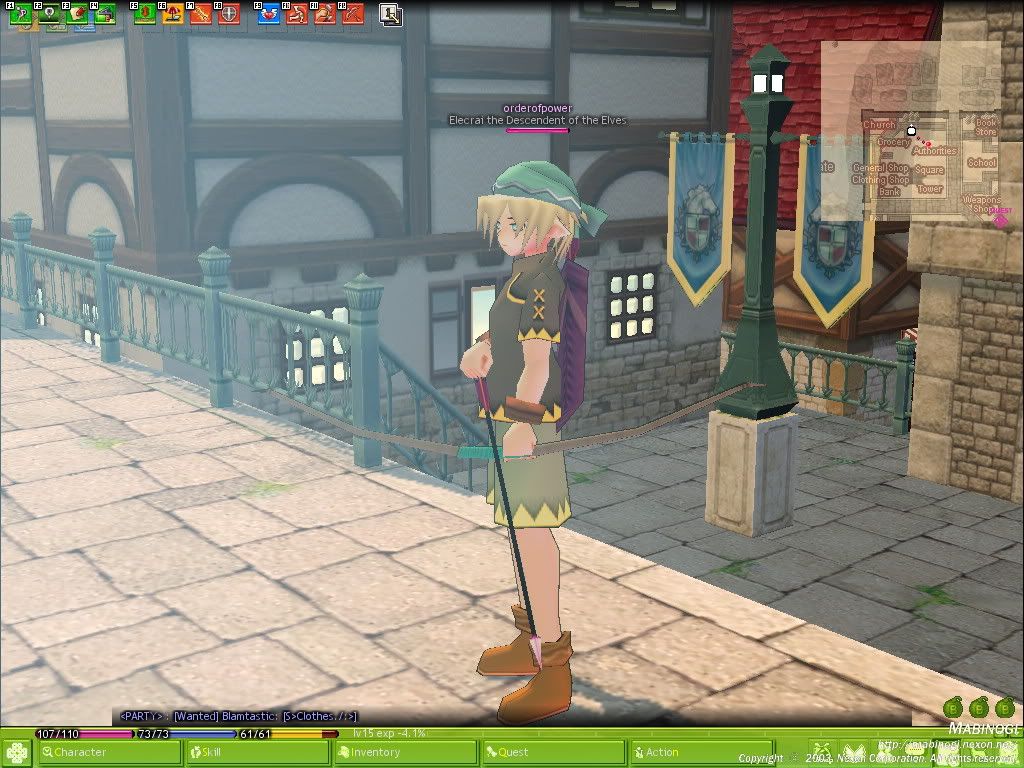Click the first green B bag icon
The image size is (1024, 768).
click(951, 708)
